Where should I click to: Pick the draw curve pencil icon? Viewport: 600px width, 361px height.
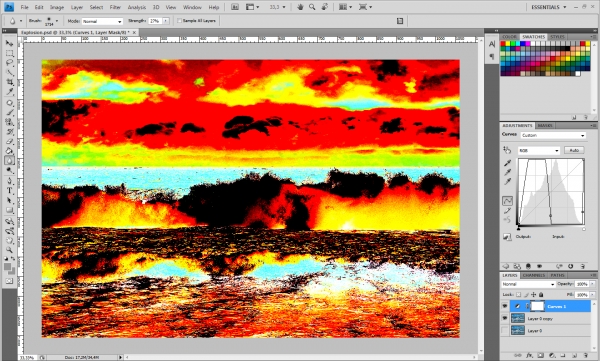[x=507, y=211]
